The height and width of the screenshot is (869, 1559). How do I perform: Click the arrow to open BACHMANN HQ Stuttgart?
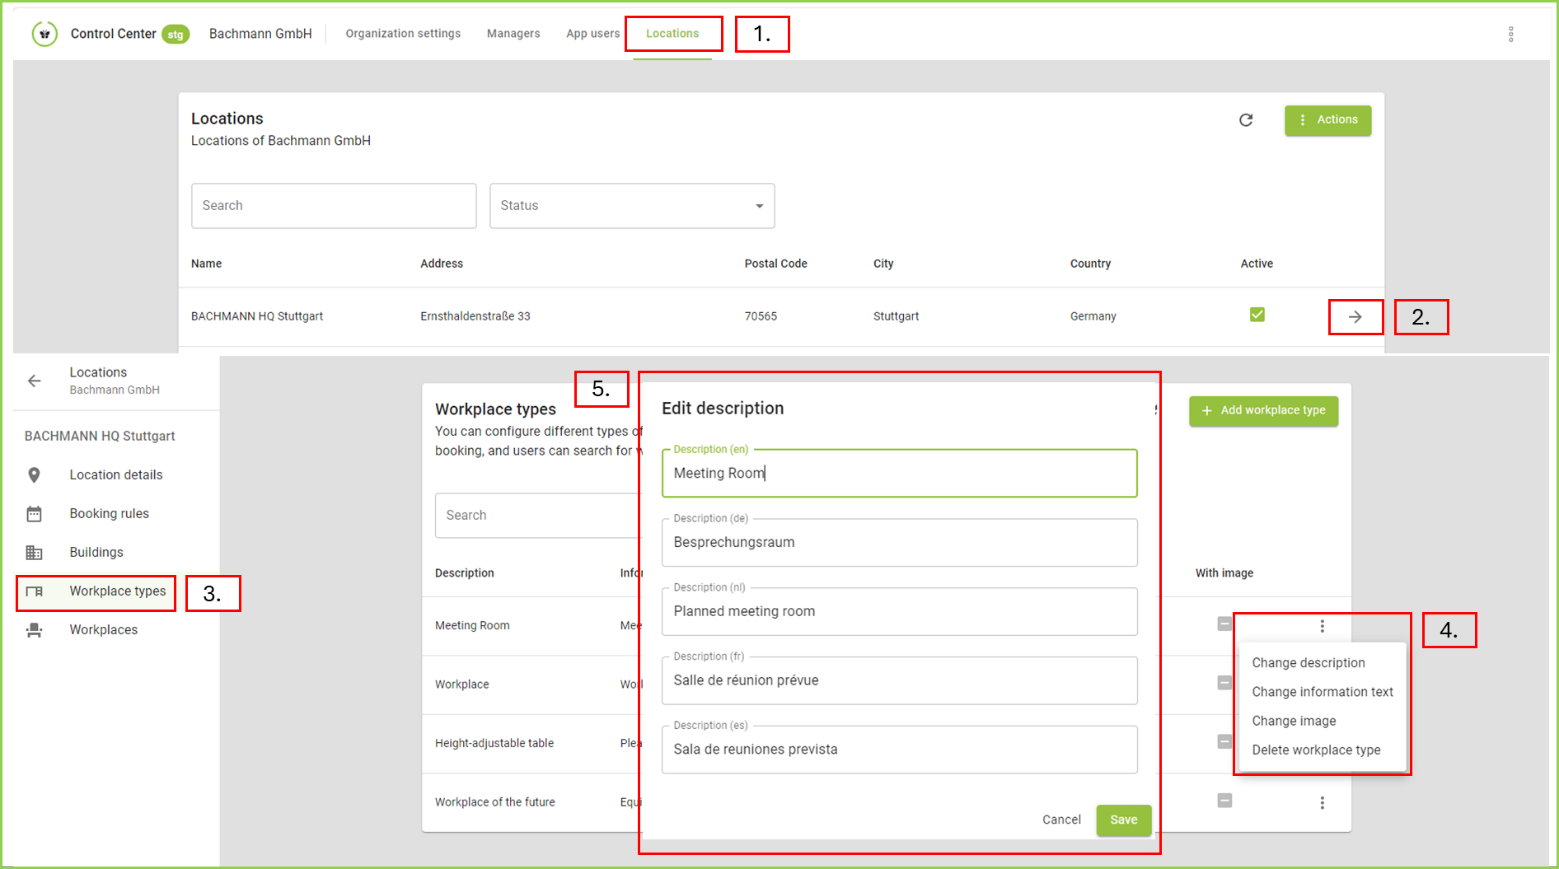coord(1355,317)
